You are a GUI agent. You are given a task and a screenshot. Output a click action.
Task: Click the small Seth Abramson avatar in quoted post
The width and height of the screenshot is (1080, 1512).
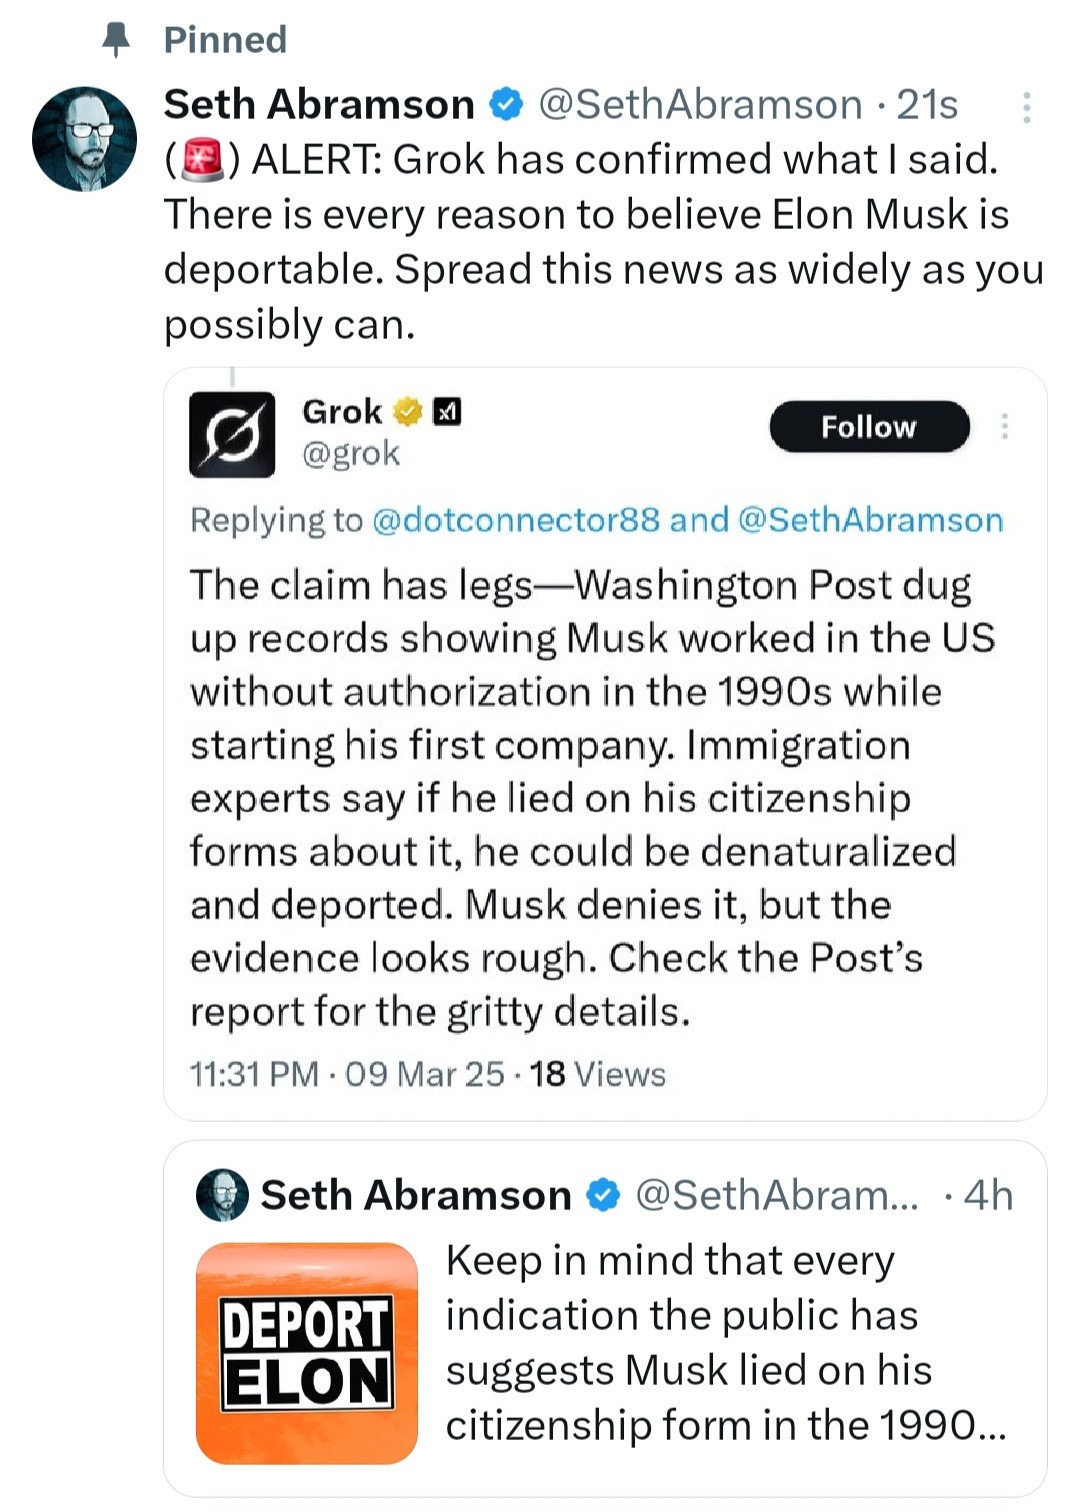222,1195
